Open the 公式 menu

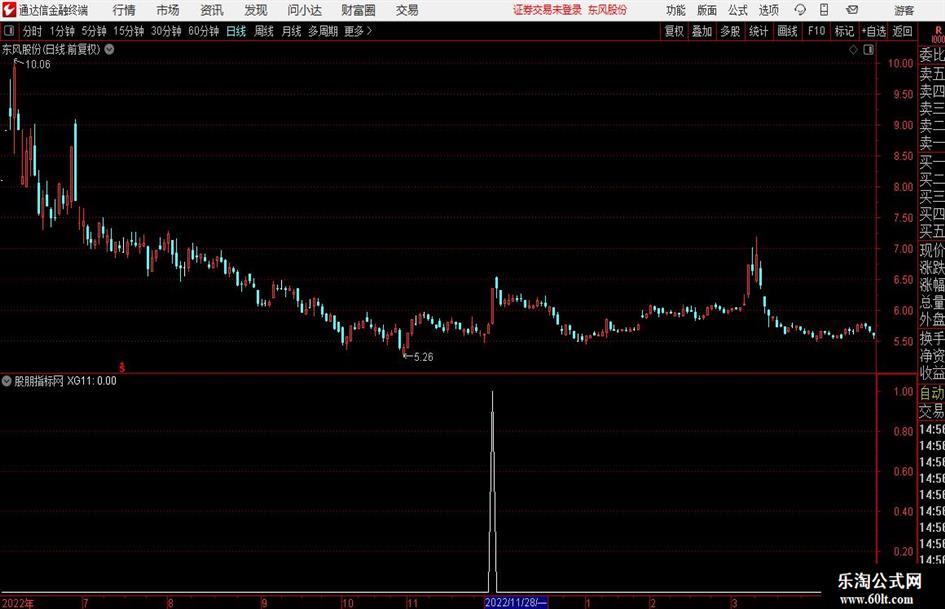[x=738, y=10]
